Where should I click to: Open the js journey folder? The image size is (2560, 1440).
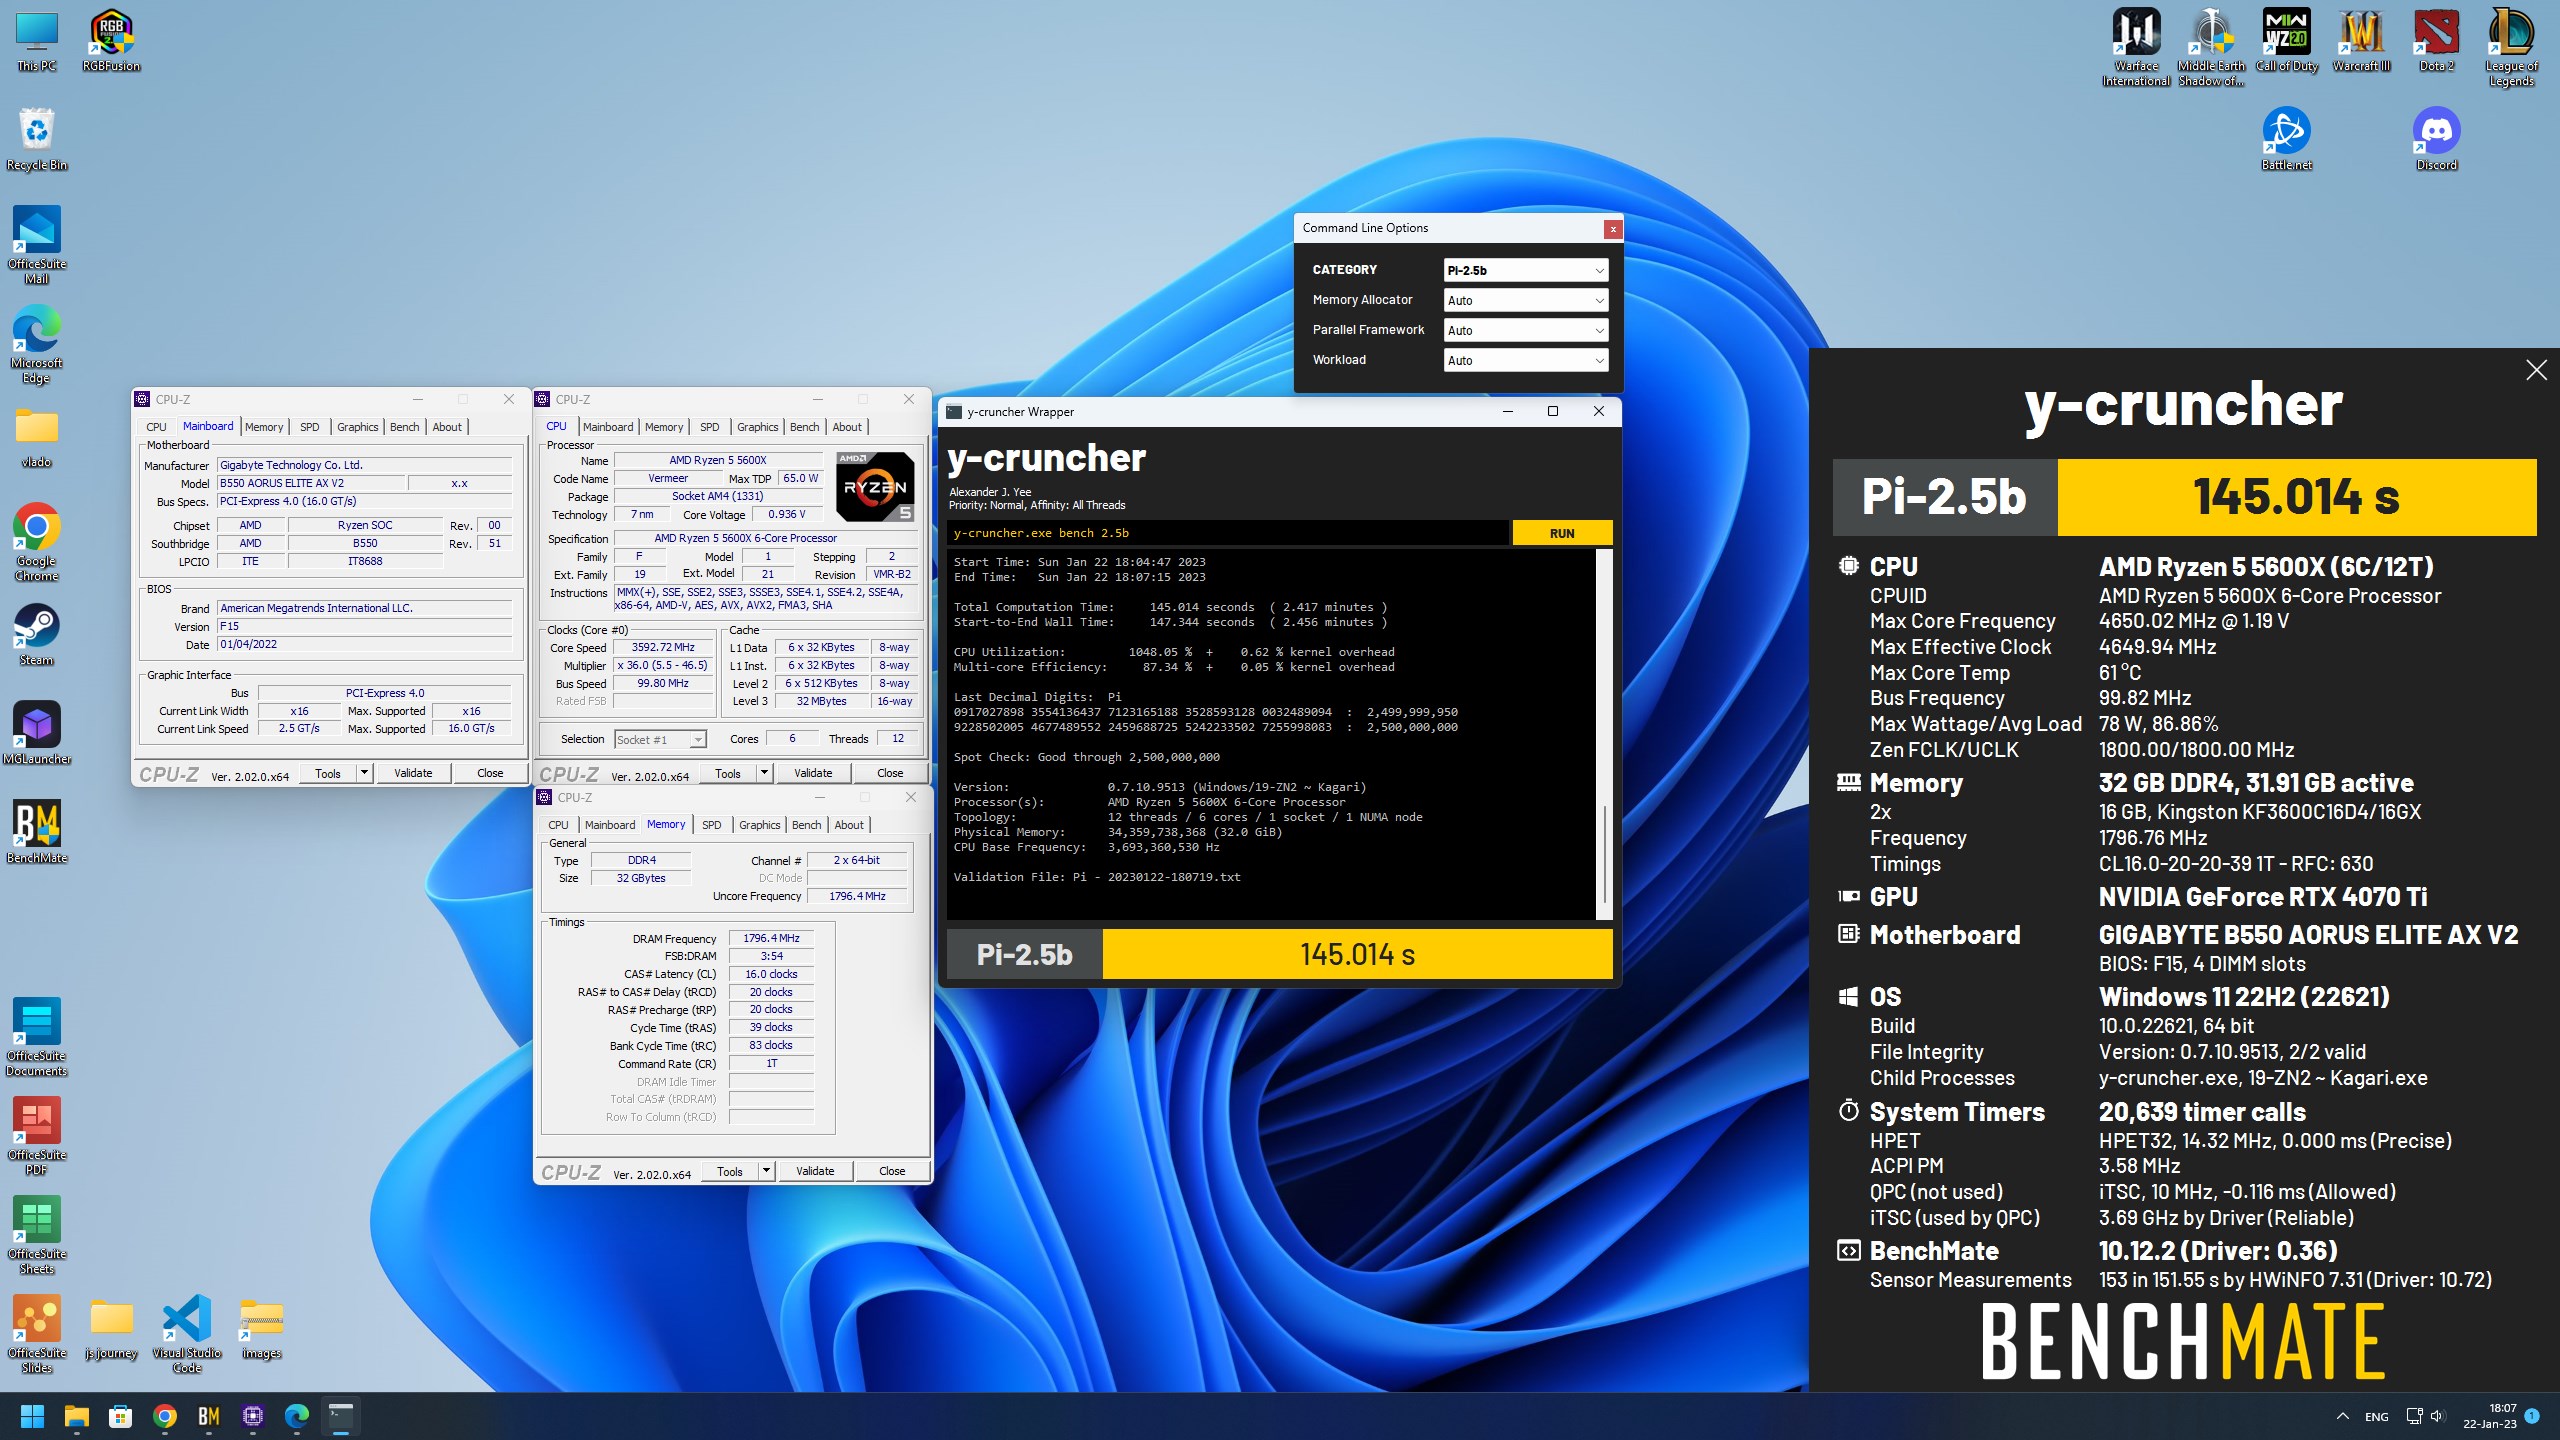(x=111, y=1328)
